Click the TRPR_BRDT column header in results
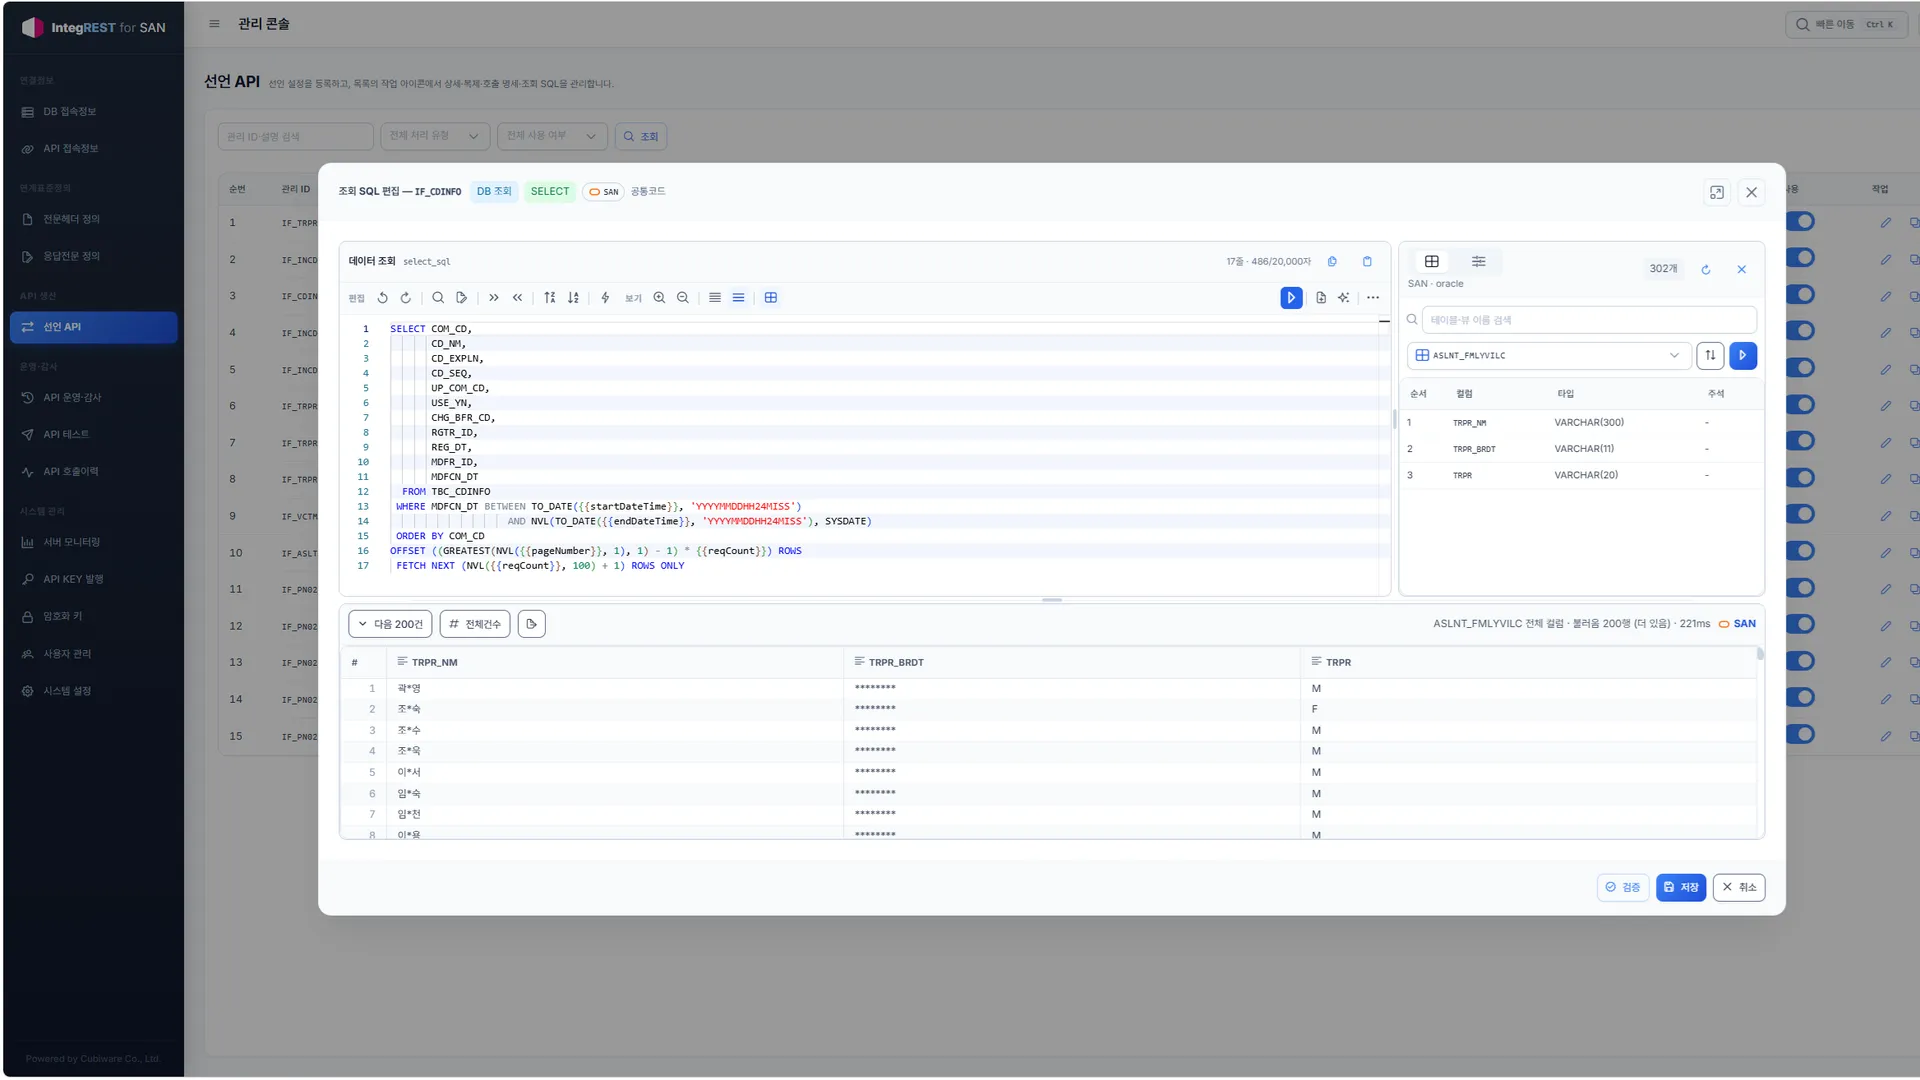1920x1080 pixels. (1072, 663)
